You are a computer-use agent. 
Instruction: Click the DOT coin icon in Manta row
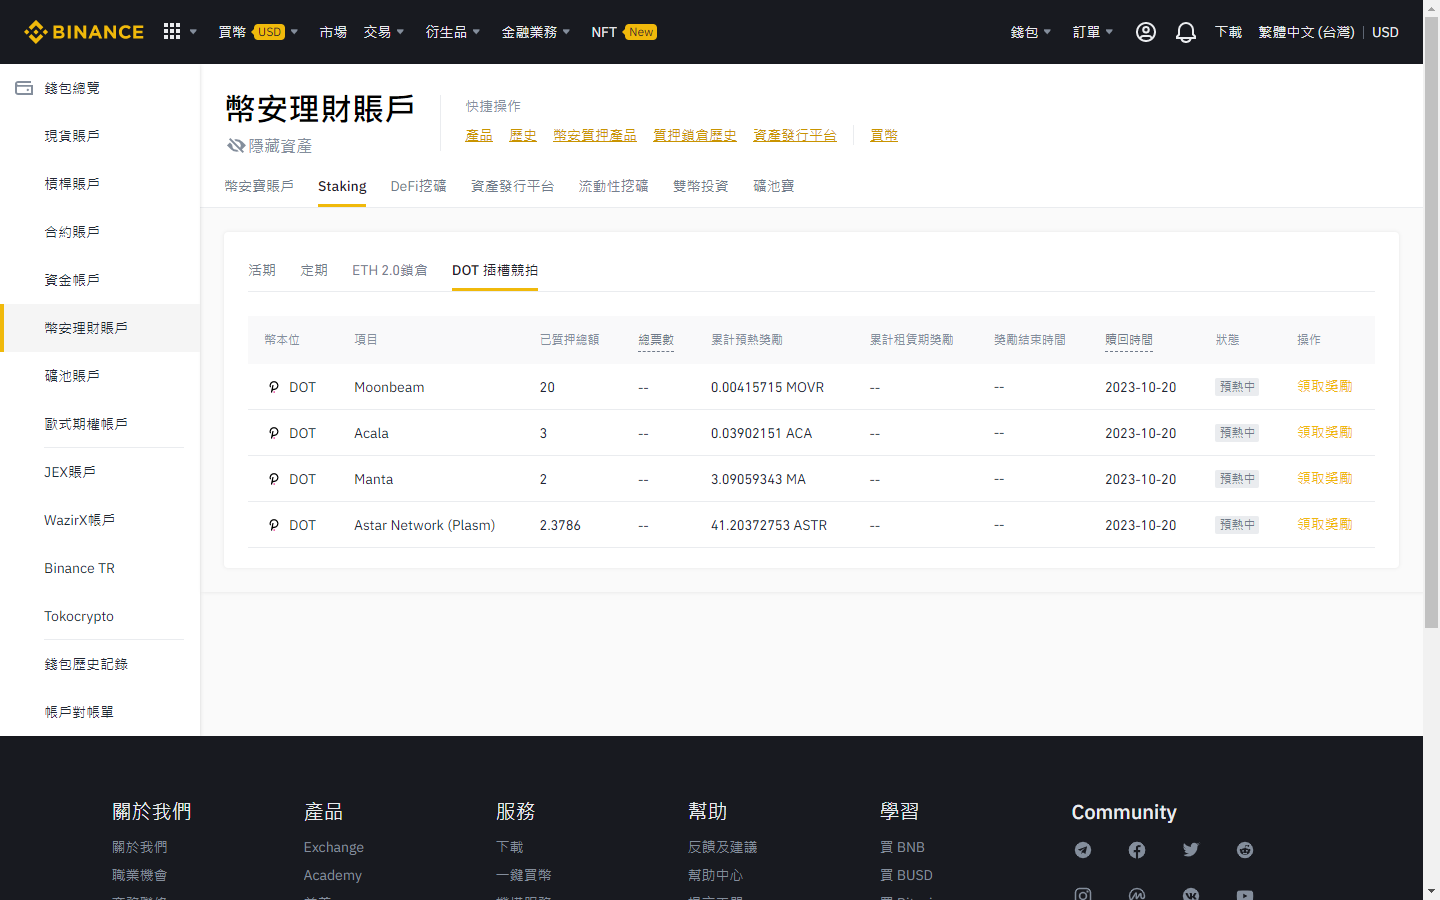click(273, 479)
